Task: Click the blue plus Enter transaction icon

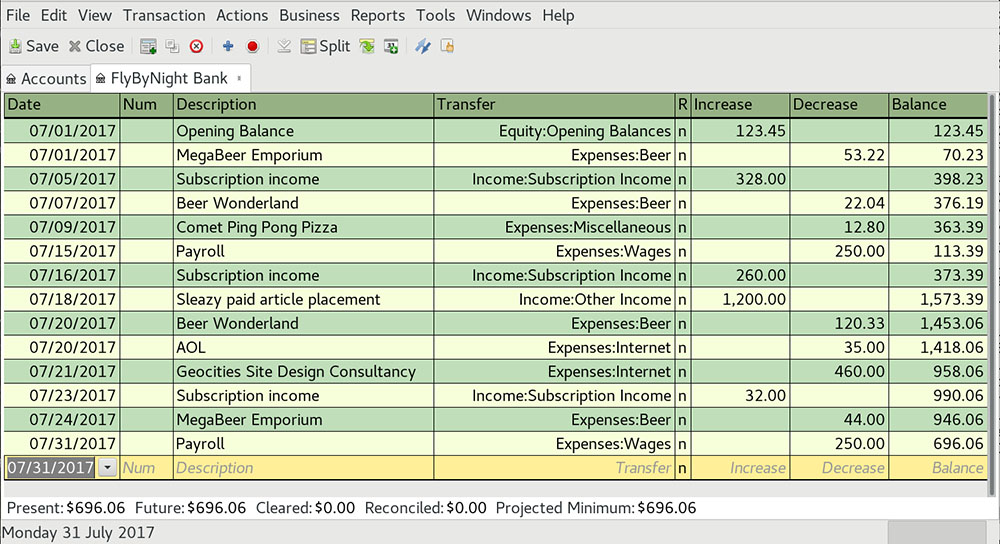Action: (x=228, y=46)
